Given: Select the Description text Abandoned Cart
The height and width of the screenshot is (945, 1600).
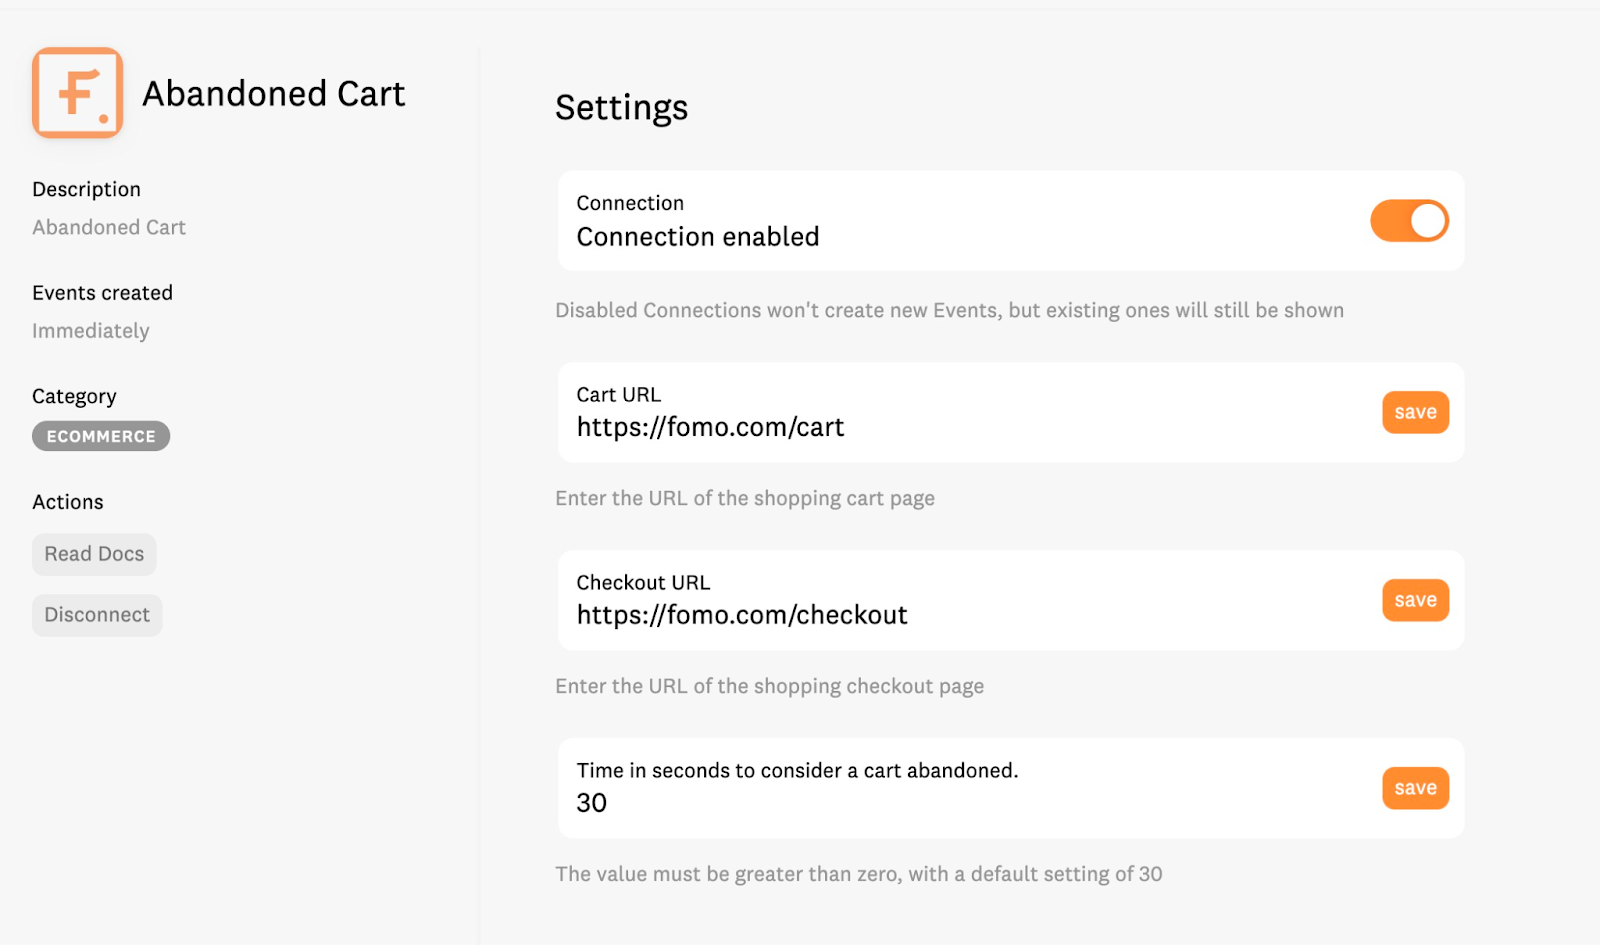Looking at the screenshot, I should (108, 227).
